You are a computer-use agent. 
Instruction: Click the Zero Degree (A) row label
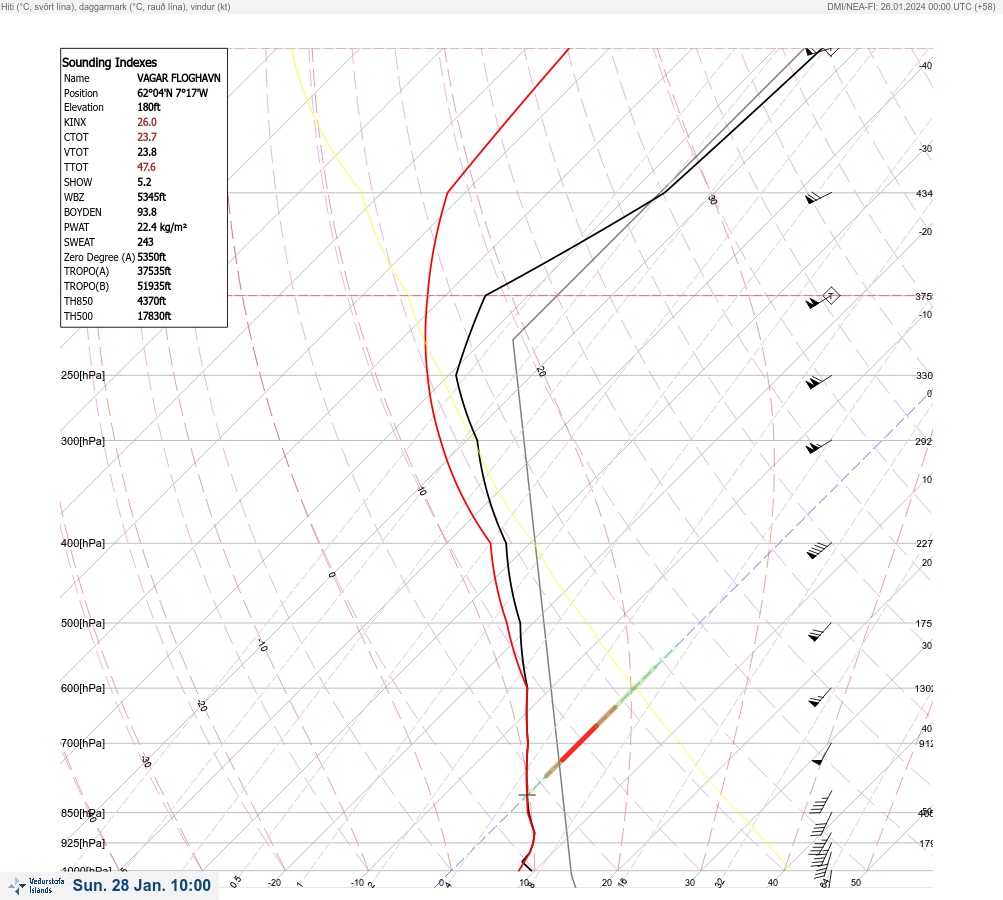click(x=99, y=257)
